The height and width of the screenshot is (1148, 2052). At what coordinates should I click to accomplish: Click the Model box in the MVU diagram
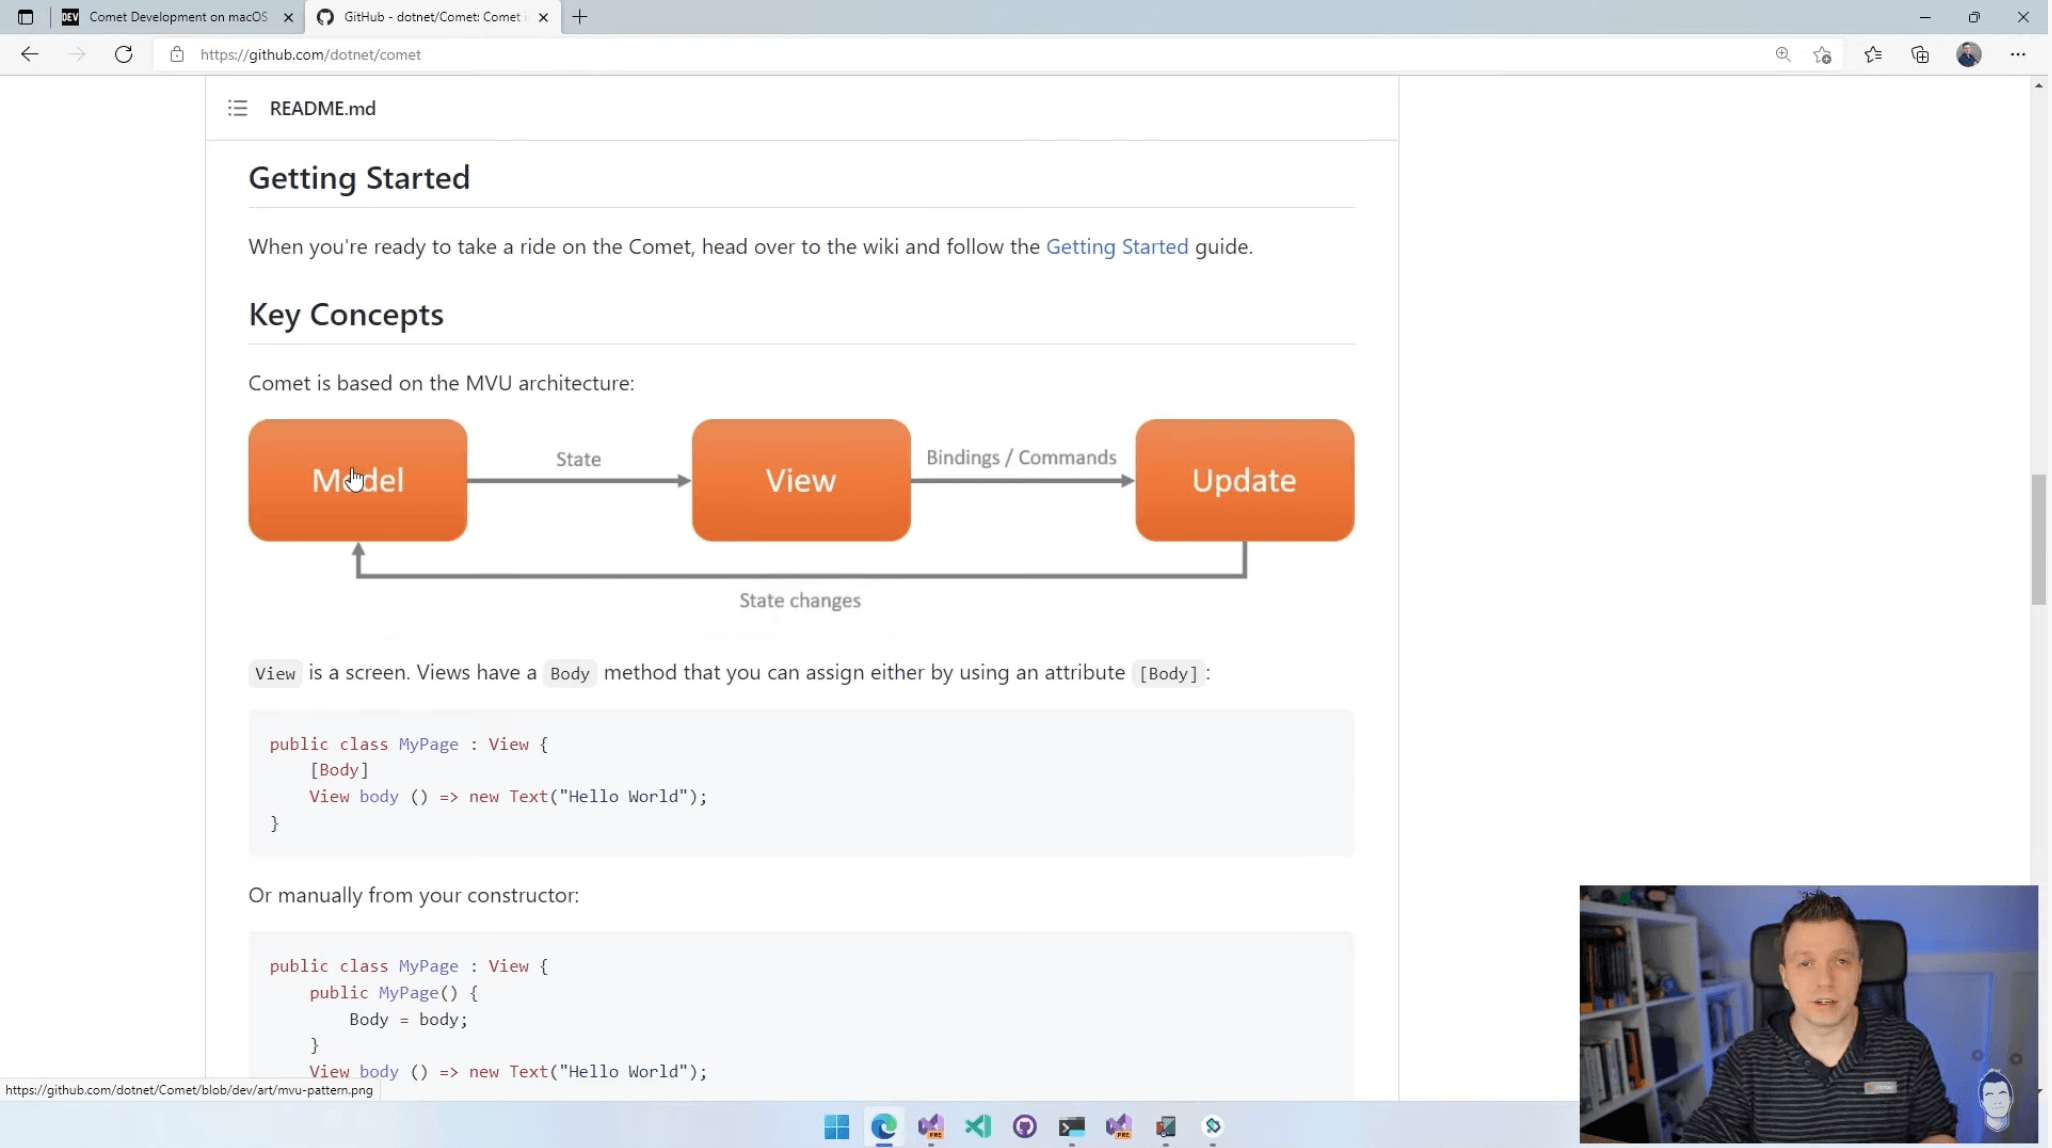[x=358, y=480]
